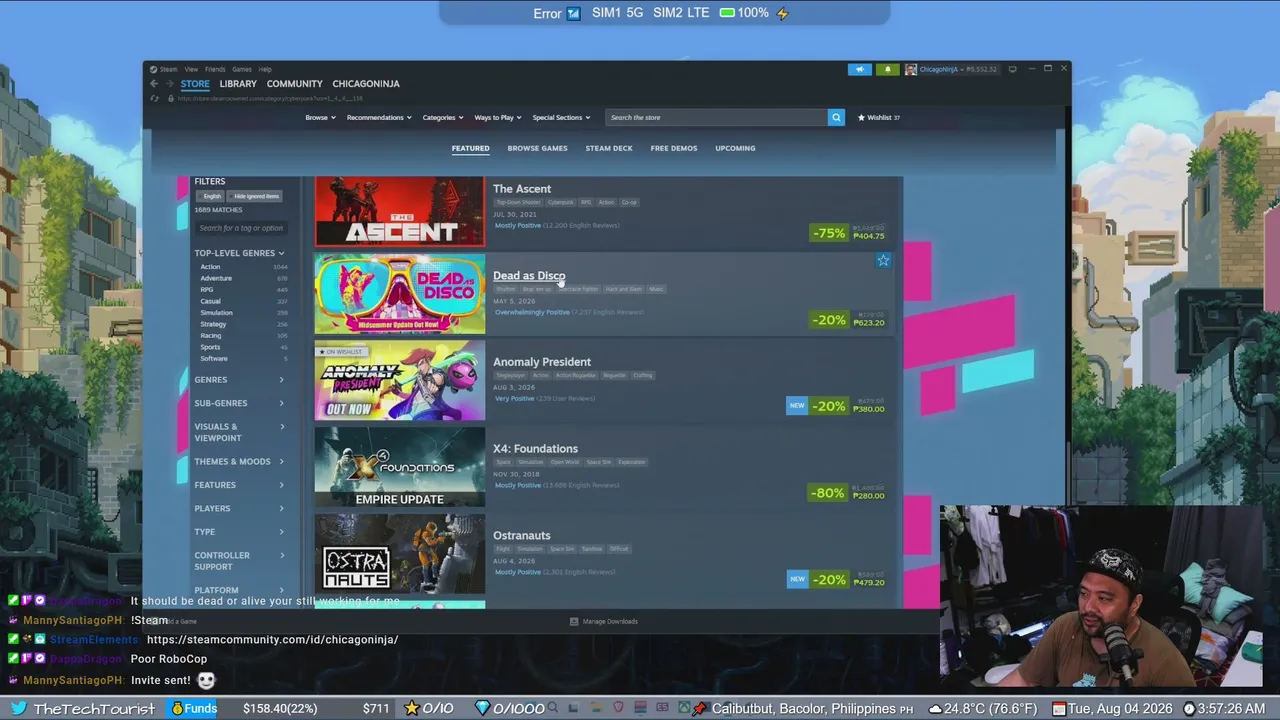Click the Wishlist star icon
1280x720 pixels.
point(861,117)
